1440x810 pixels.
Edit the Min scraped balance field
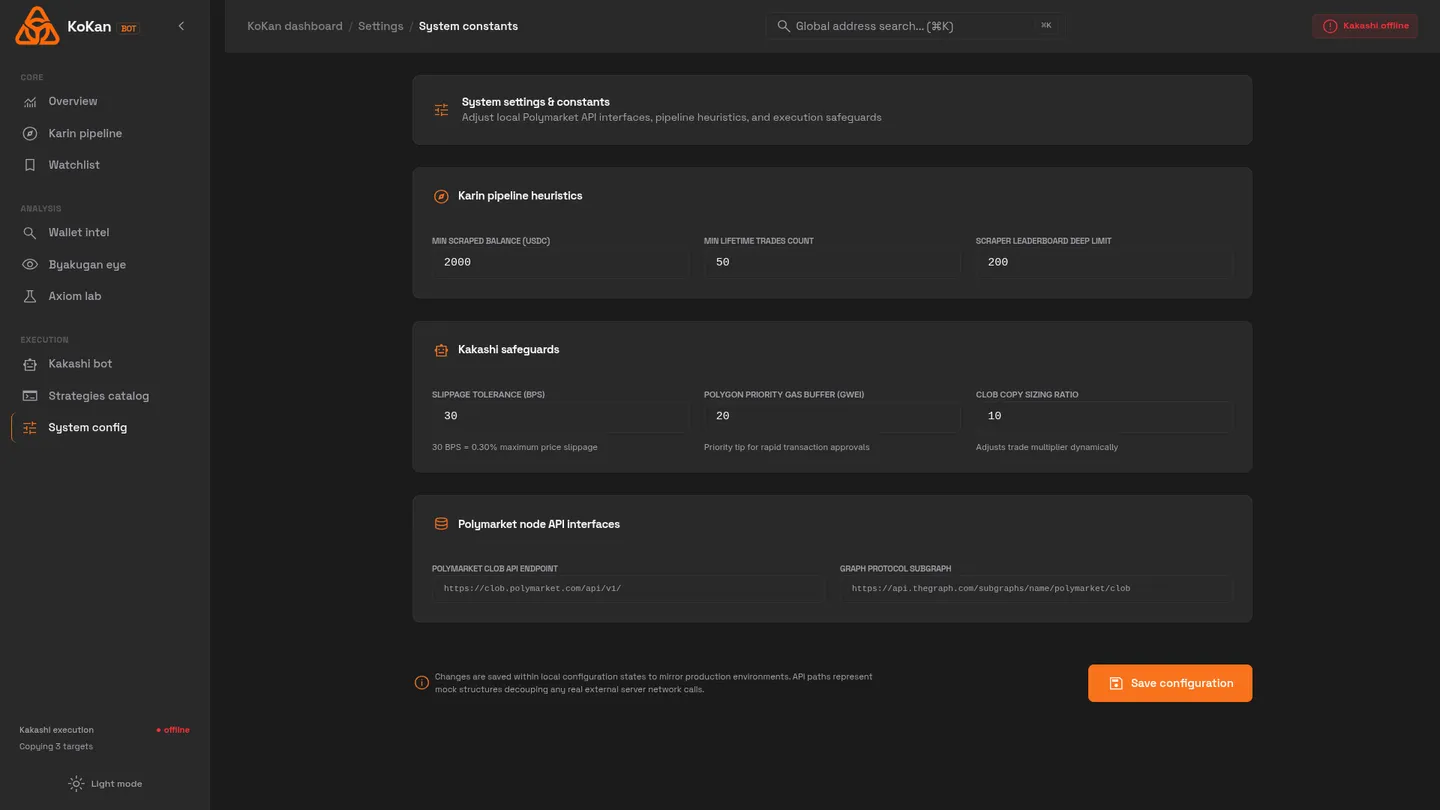pyautogui.click(x=560, y=262)
